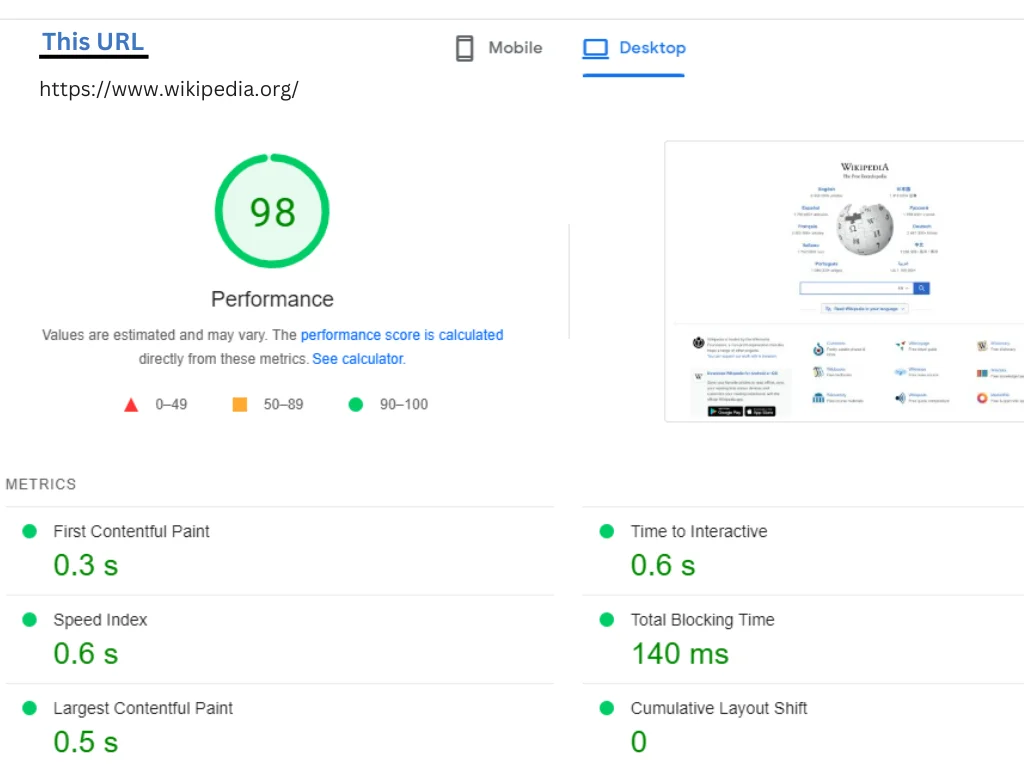The width and height of the screenshot is (1024, 768).
Task: Click the 0.3 s First Contentful Paint value
Action: [86, 566]
